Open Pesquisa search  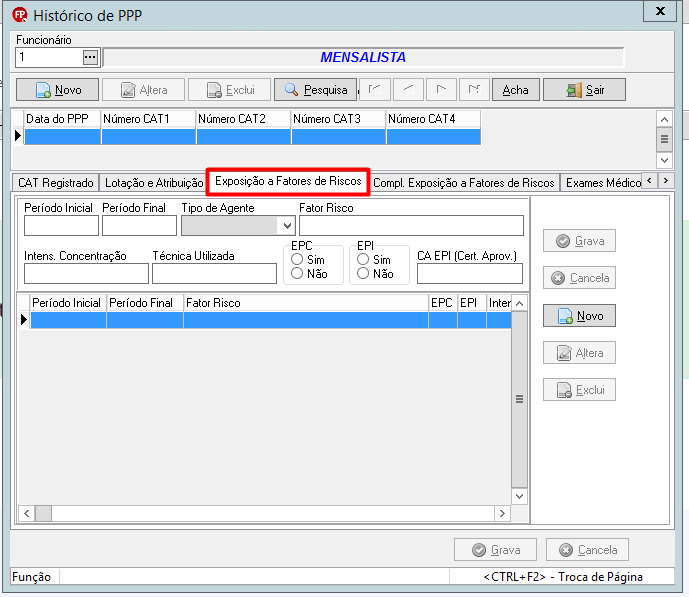(315, 90)
